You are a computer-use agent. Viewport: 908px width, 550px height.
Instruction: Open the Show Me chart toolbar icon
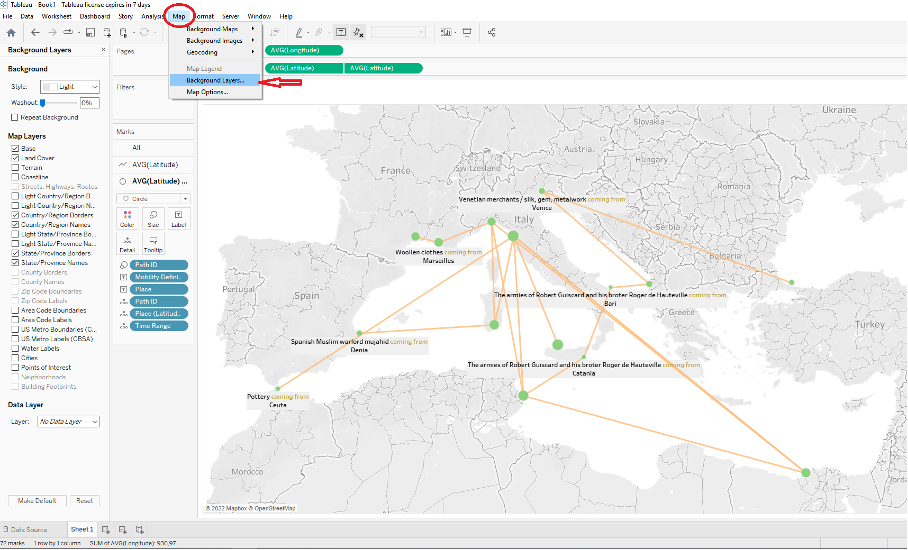[446, 32]
